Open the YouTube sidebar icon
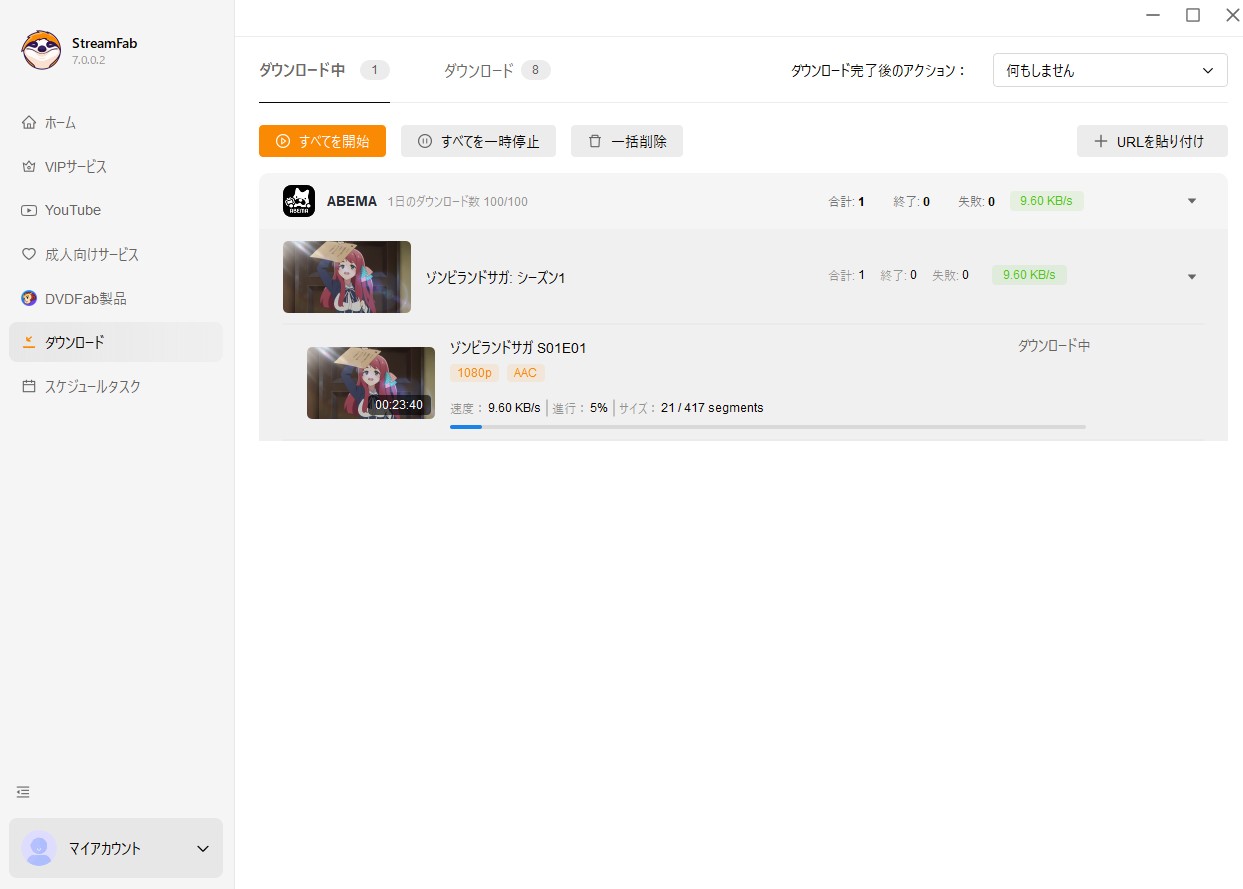The height and width of the screenshot is (889, 1243). point(28,211)
